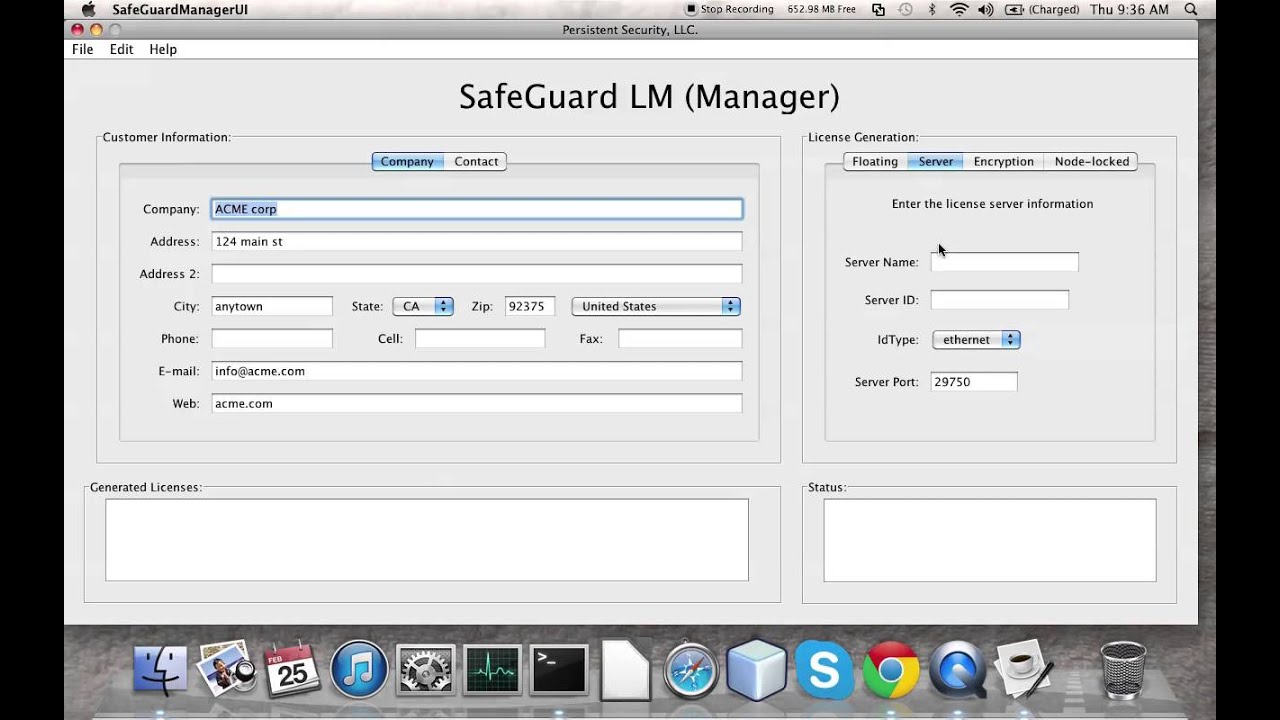Select the Encryption tab
Image resolution: width=1280 pixels, height=720 pixels.
[1004, 161]
